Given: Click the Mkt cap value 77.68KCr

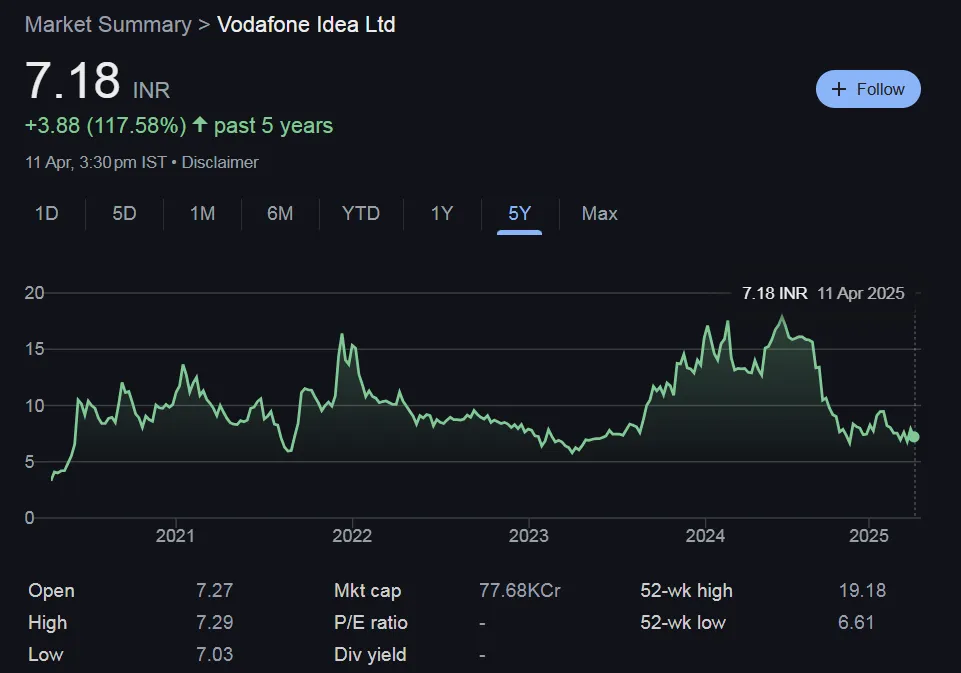Looking at the screenshot, I should tap(520, 590).
